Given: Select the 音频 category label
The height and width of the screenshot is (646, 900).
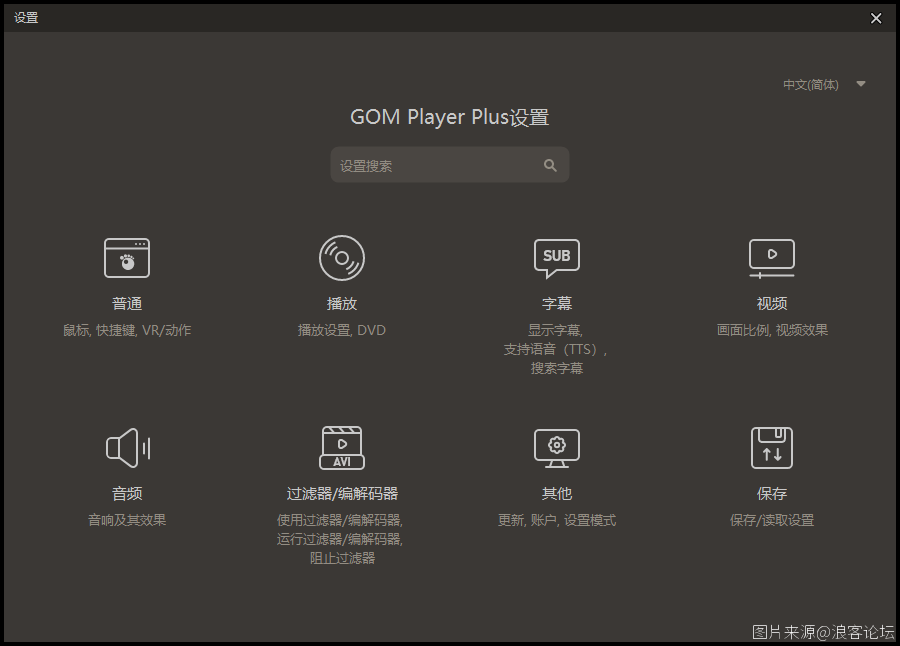Looking at the screenshot, I should click(x=127, y=493).
